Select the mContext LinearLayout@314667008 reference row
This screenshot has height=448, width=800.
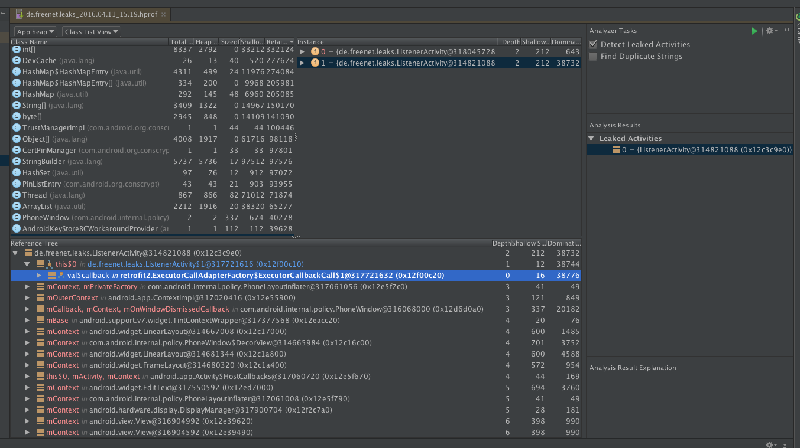point(295,332)
